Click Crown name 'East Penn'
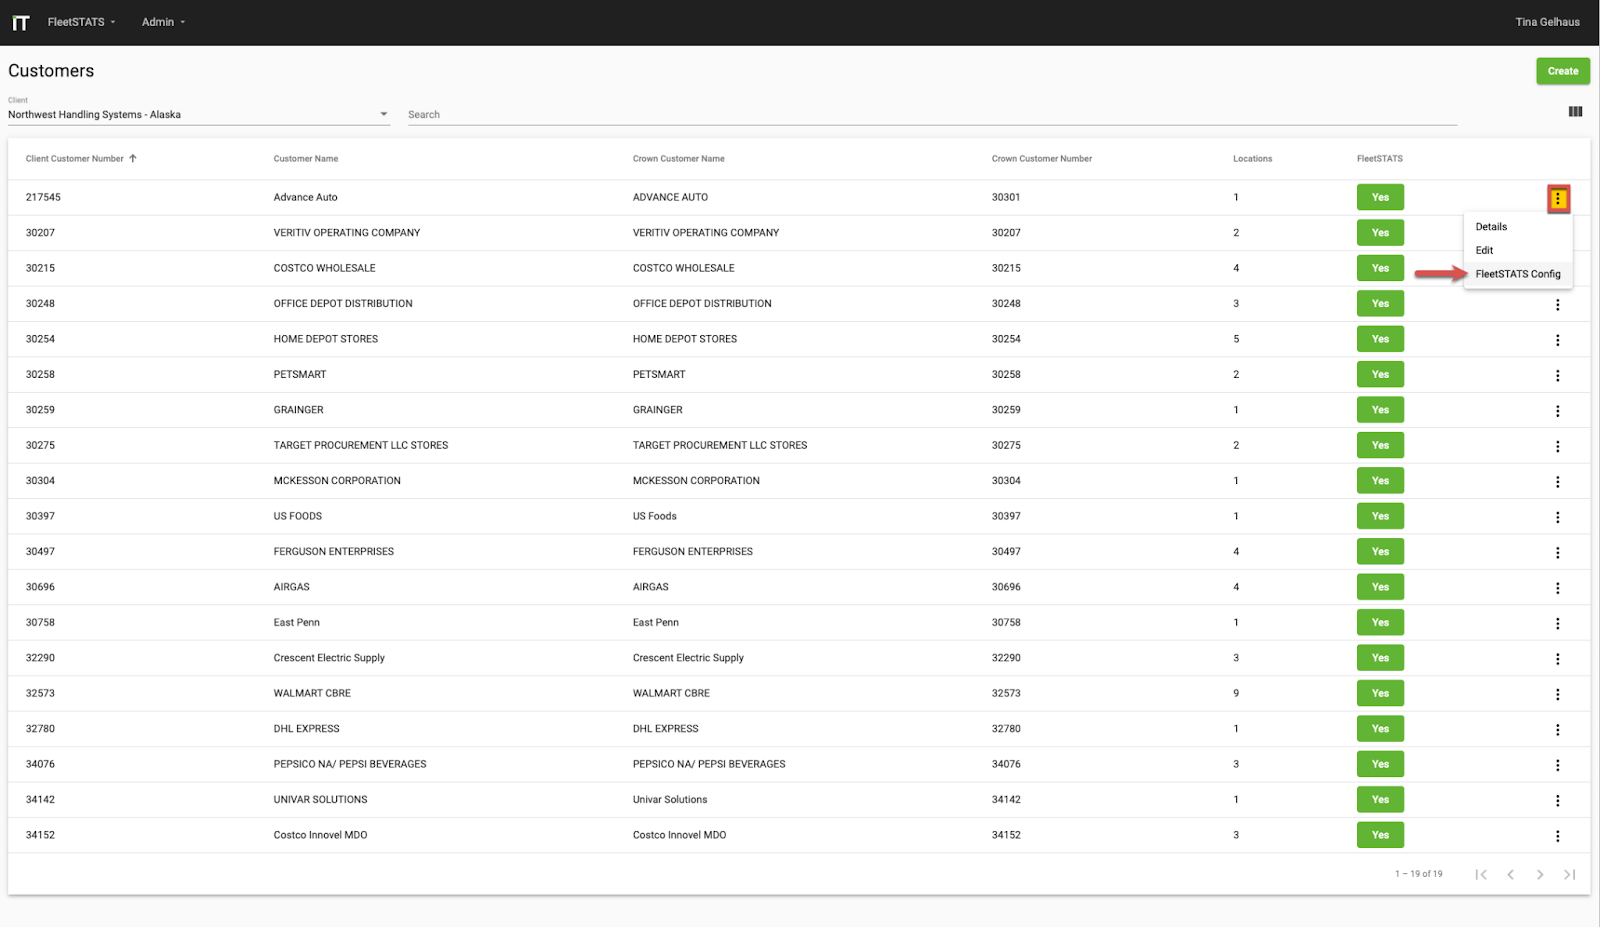 click(x=656, y=623)
